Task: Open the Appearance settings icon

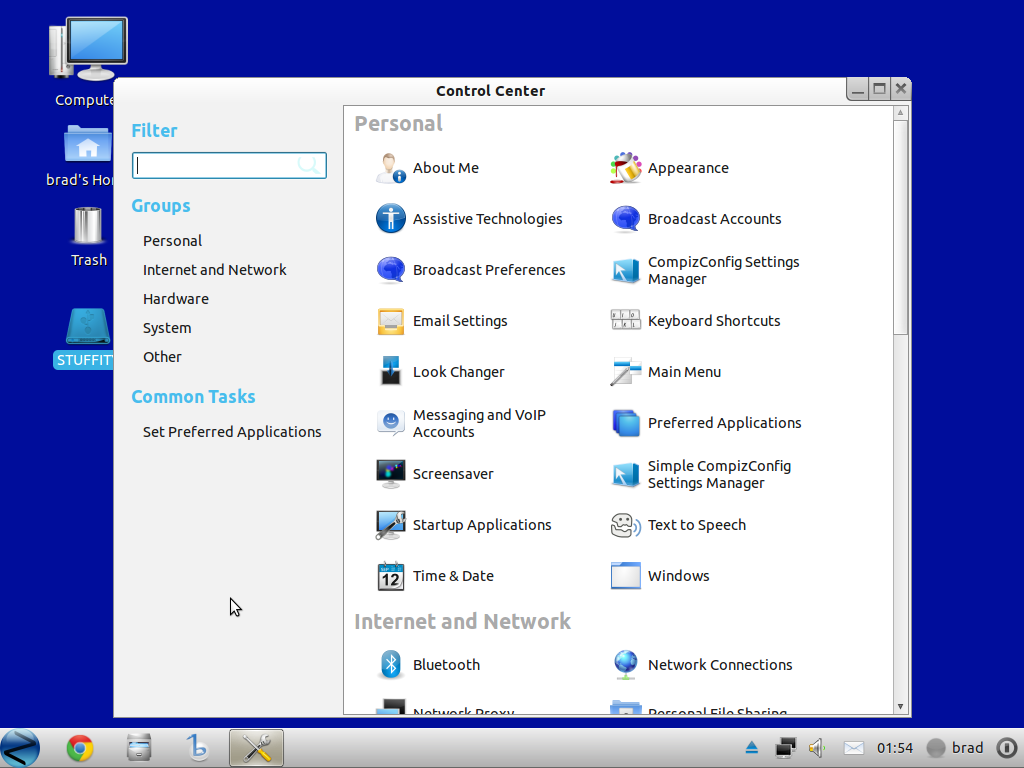Action: click(626, 168)
